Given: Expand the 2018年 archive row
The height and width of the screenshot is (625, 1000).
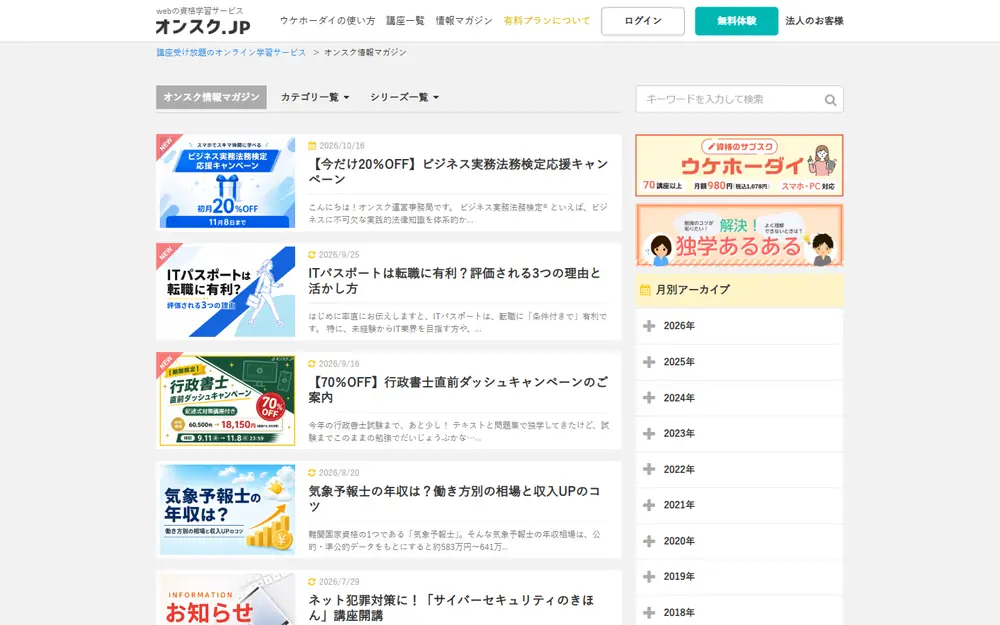Looking at the screenshot, I should pyautogui.click(x=739, y=612).
